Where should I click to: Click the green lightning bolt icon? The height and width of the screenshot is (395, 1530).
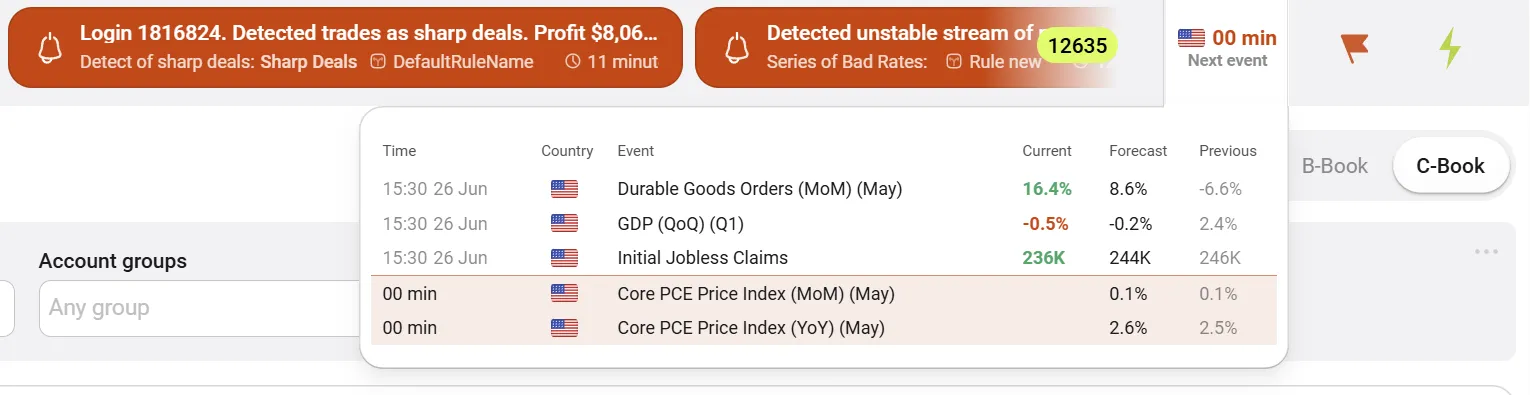coord(1449,47)
